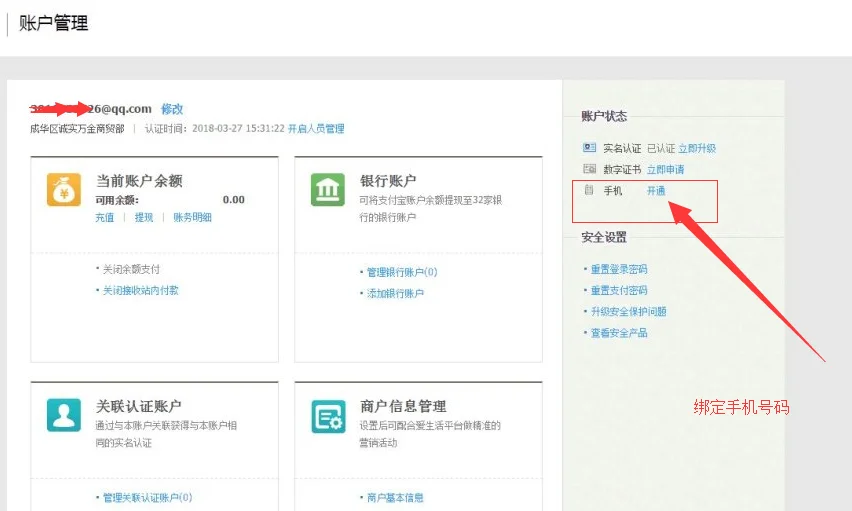
Task: Click the green bank account icon
Action: tap(328, 190)
